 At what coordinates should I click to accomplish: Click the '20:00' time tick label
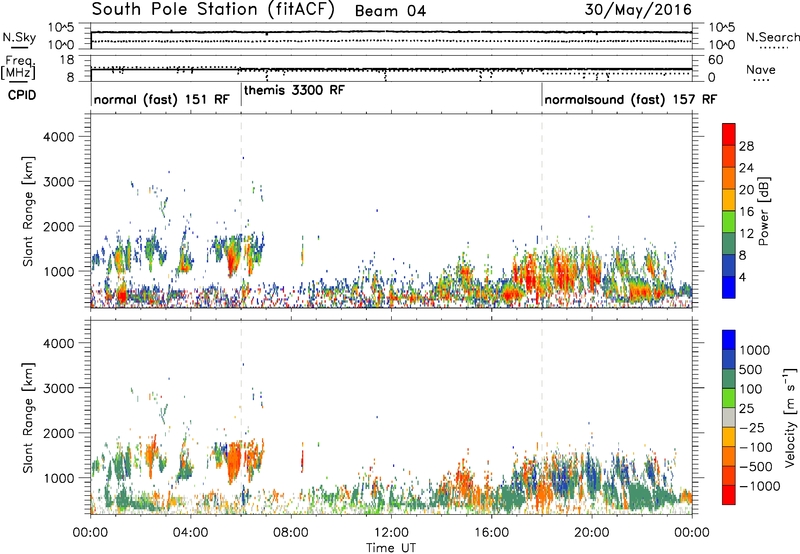pos(592,533)
